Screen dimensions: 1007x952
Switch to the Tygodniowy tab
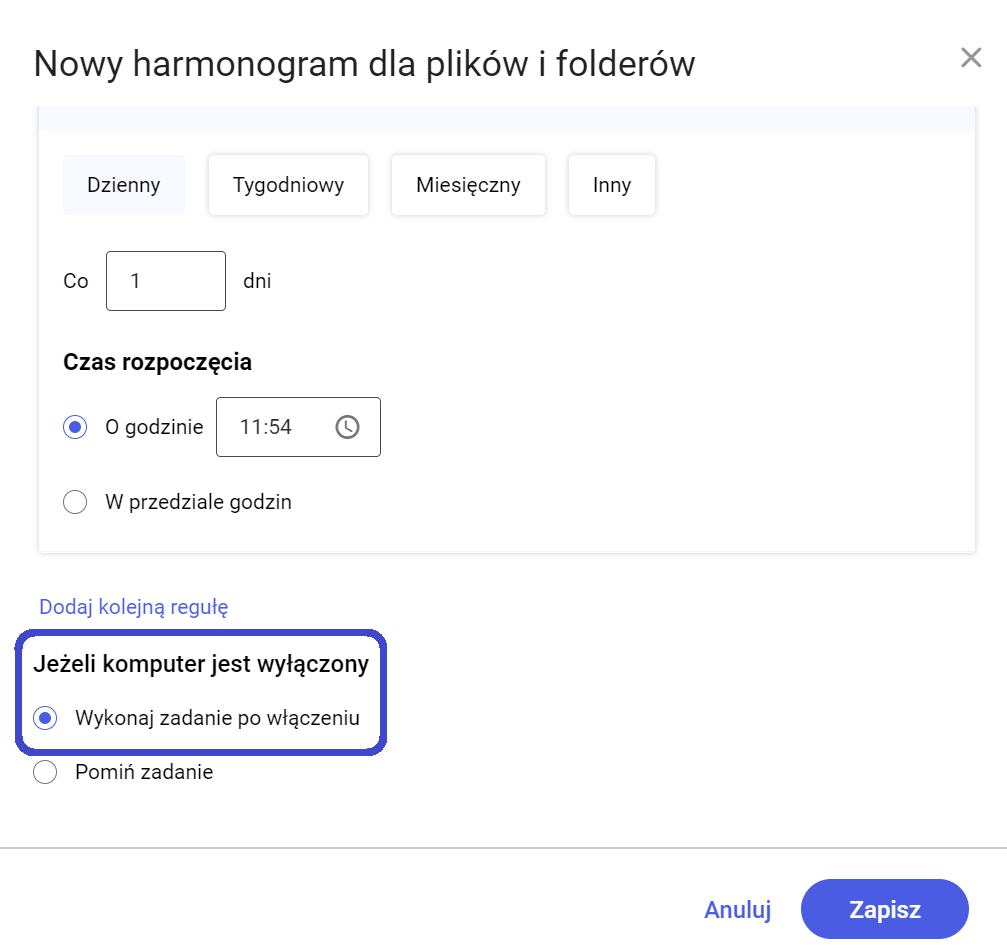pyautogui.click(x=288, y=185)
